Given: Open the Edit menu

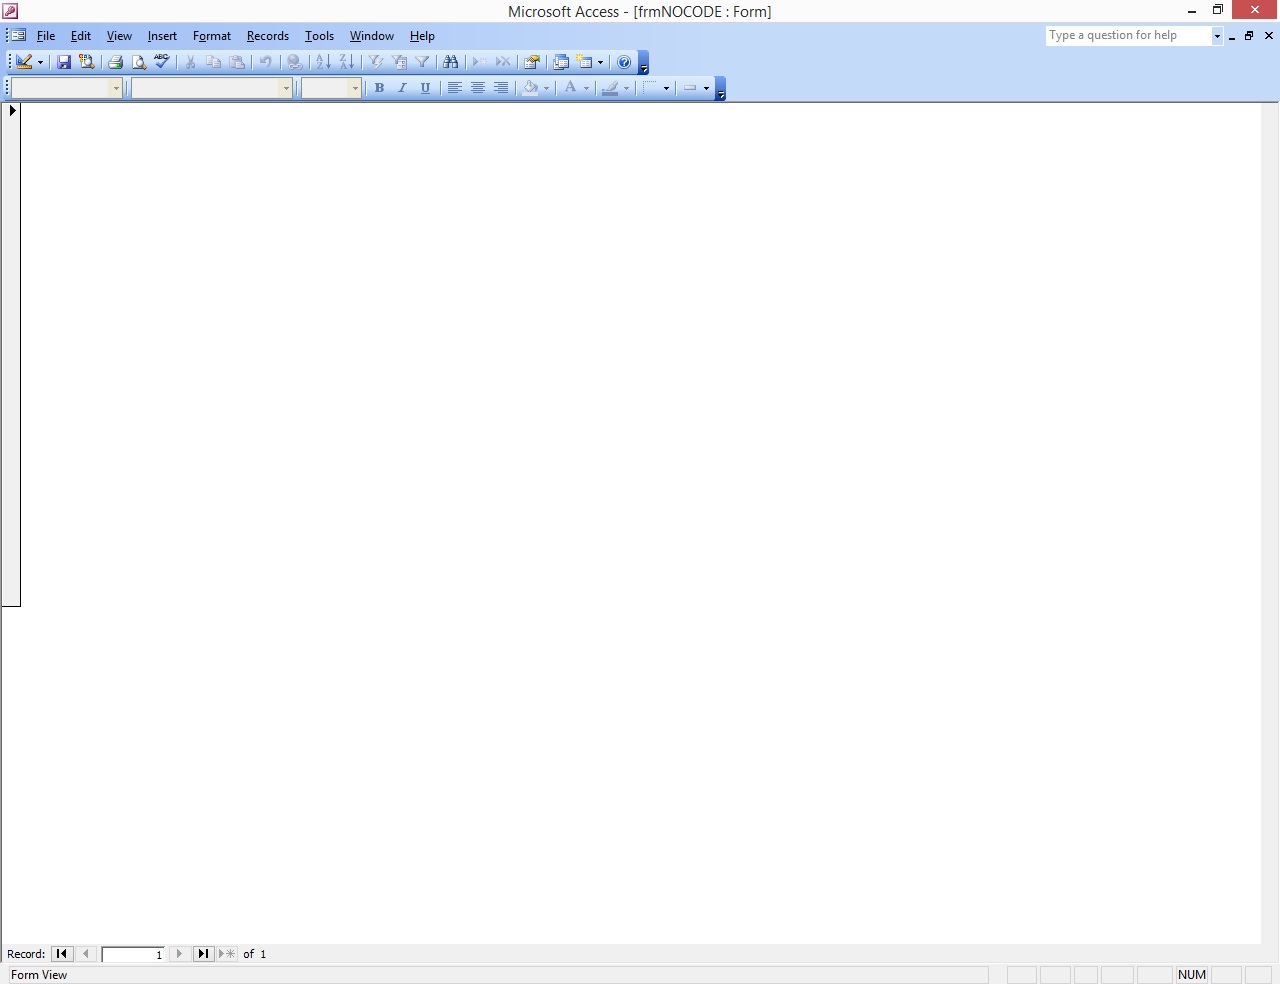Looking at the screenshot, I should [81, 36].
